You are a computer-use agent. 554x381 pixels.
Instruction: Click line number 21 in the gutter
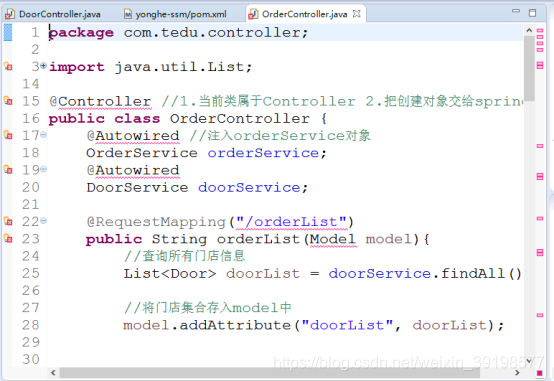31,204
